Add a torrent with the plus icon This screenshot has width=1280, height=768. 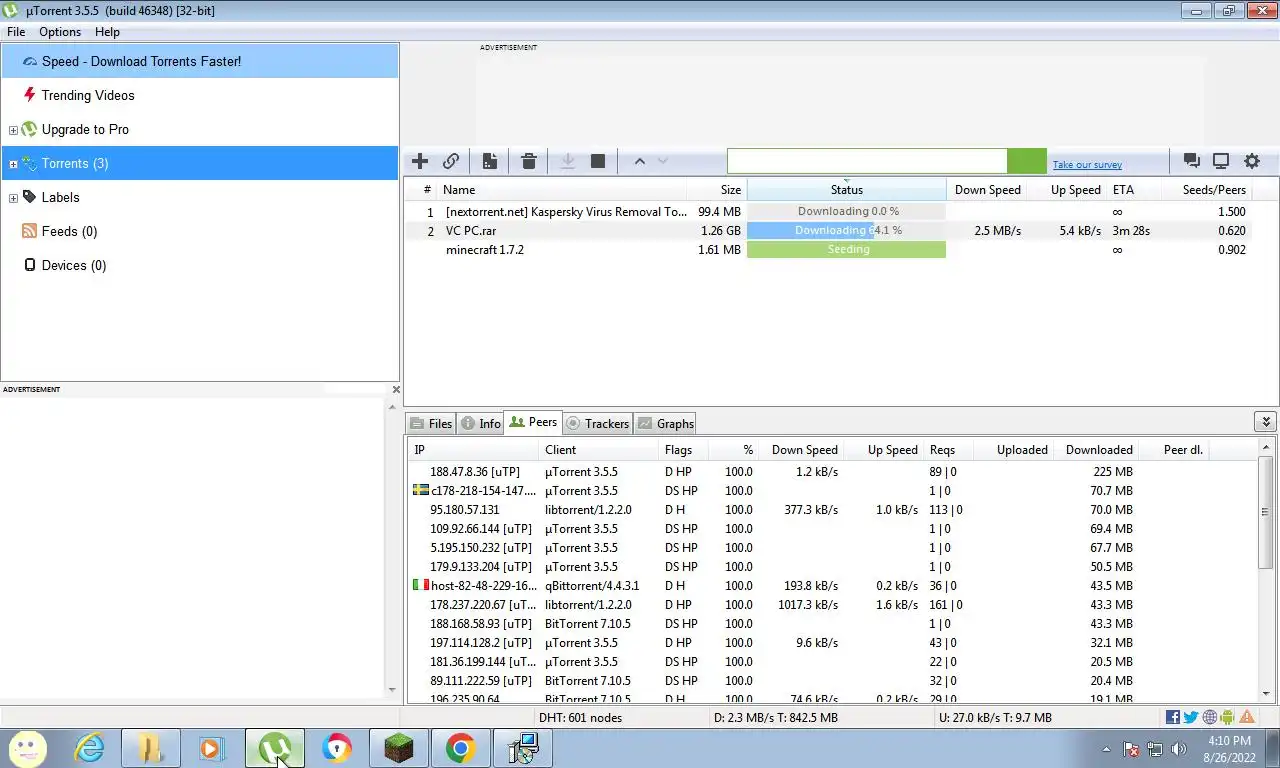point(420,161)
